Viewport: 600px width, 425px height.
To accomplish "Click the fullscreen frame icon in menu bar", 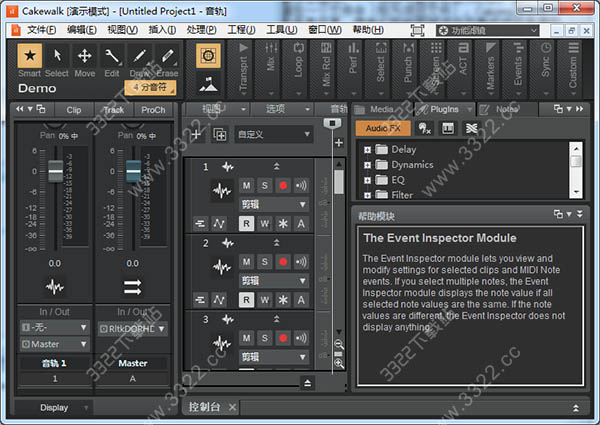I will (x=417, y=30).
